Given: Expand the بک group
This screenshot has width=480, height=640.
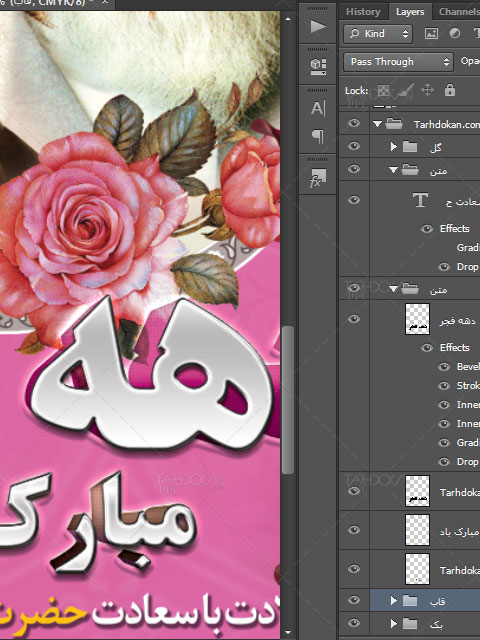Looking at the screenshot, I should [393, 624].
